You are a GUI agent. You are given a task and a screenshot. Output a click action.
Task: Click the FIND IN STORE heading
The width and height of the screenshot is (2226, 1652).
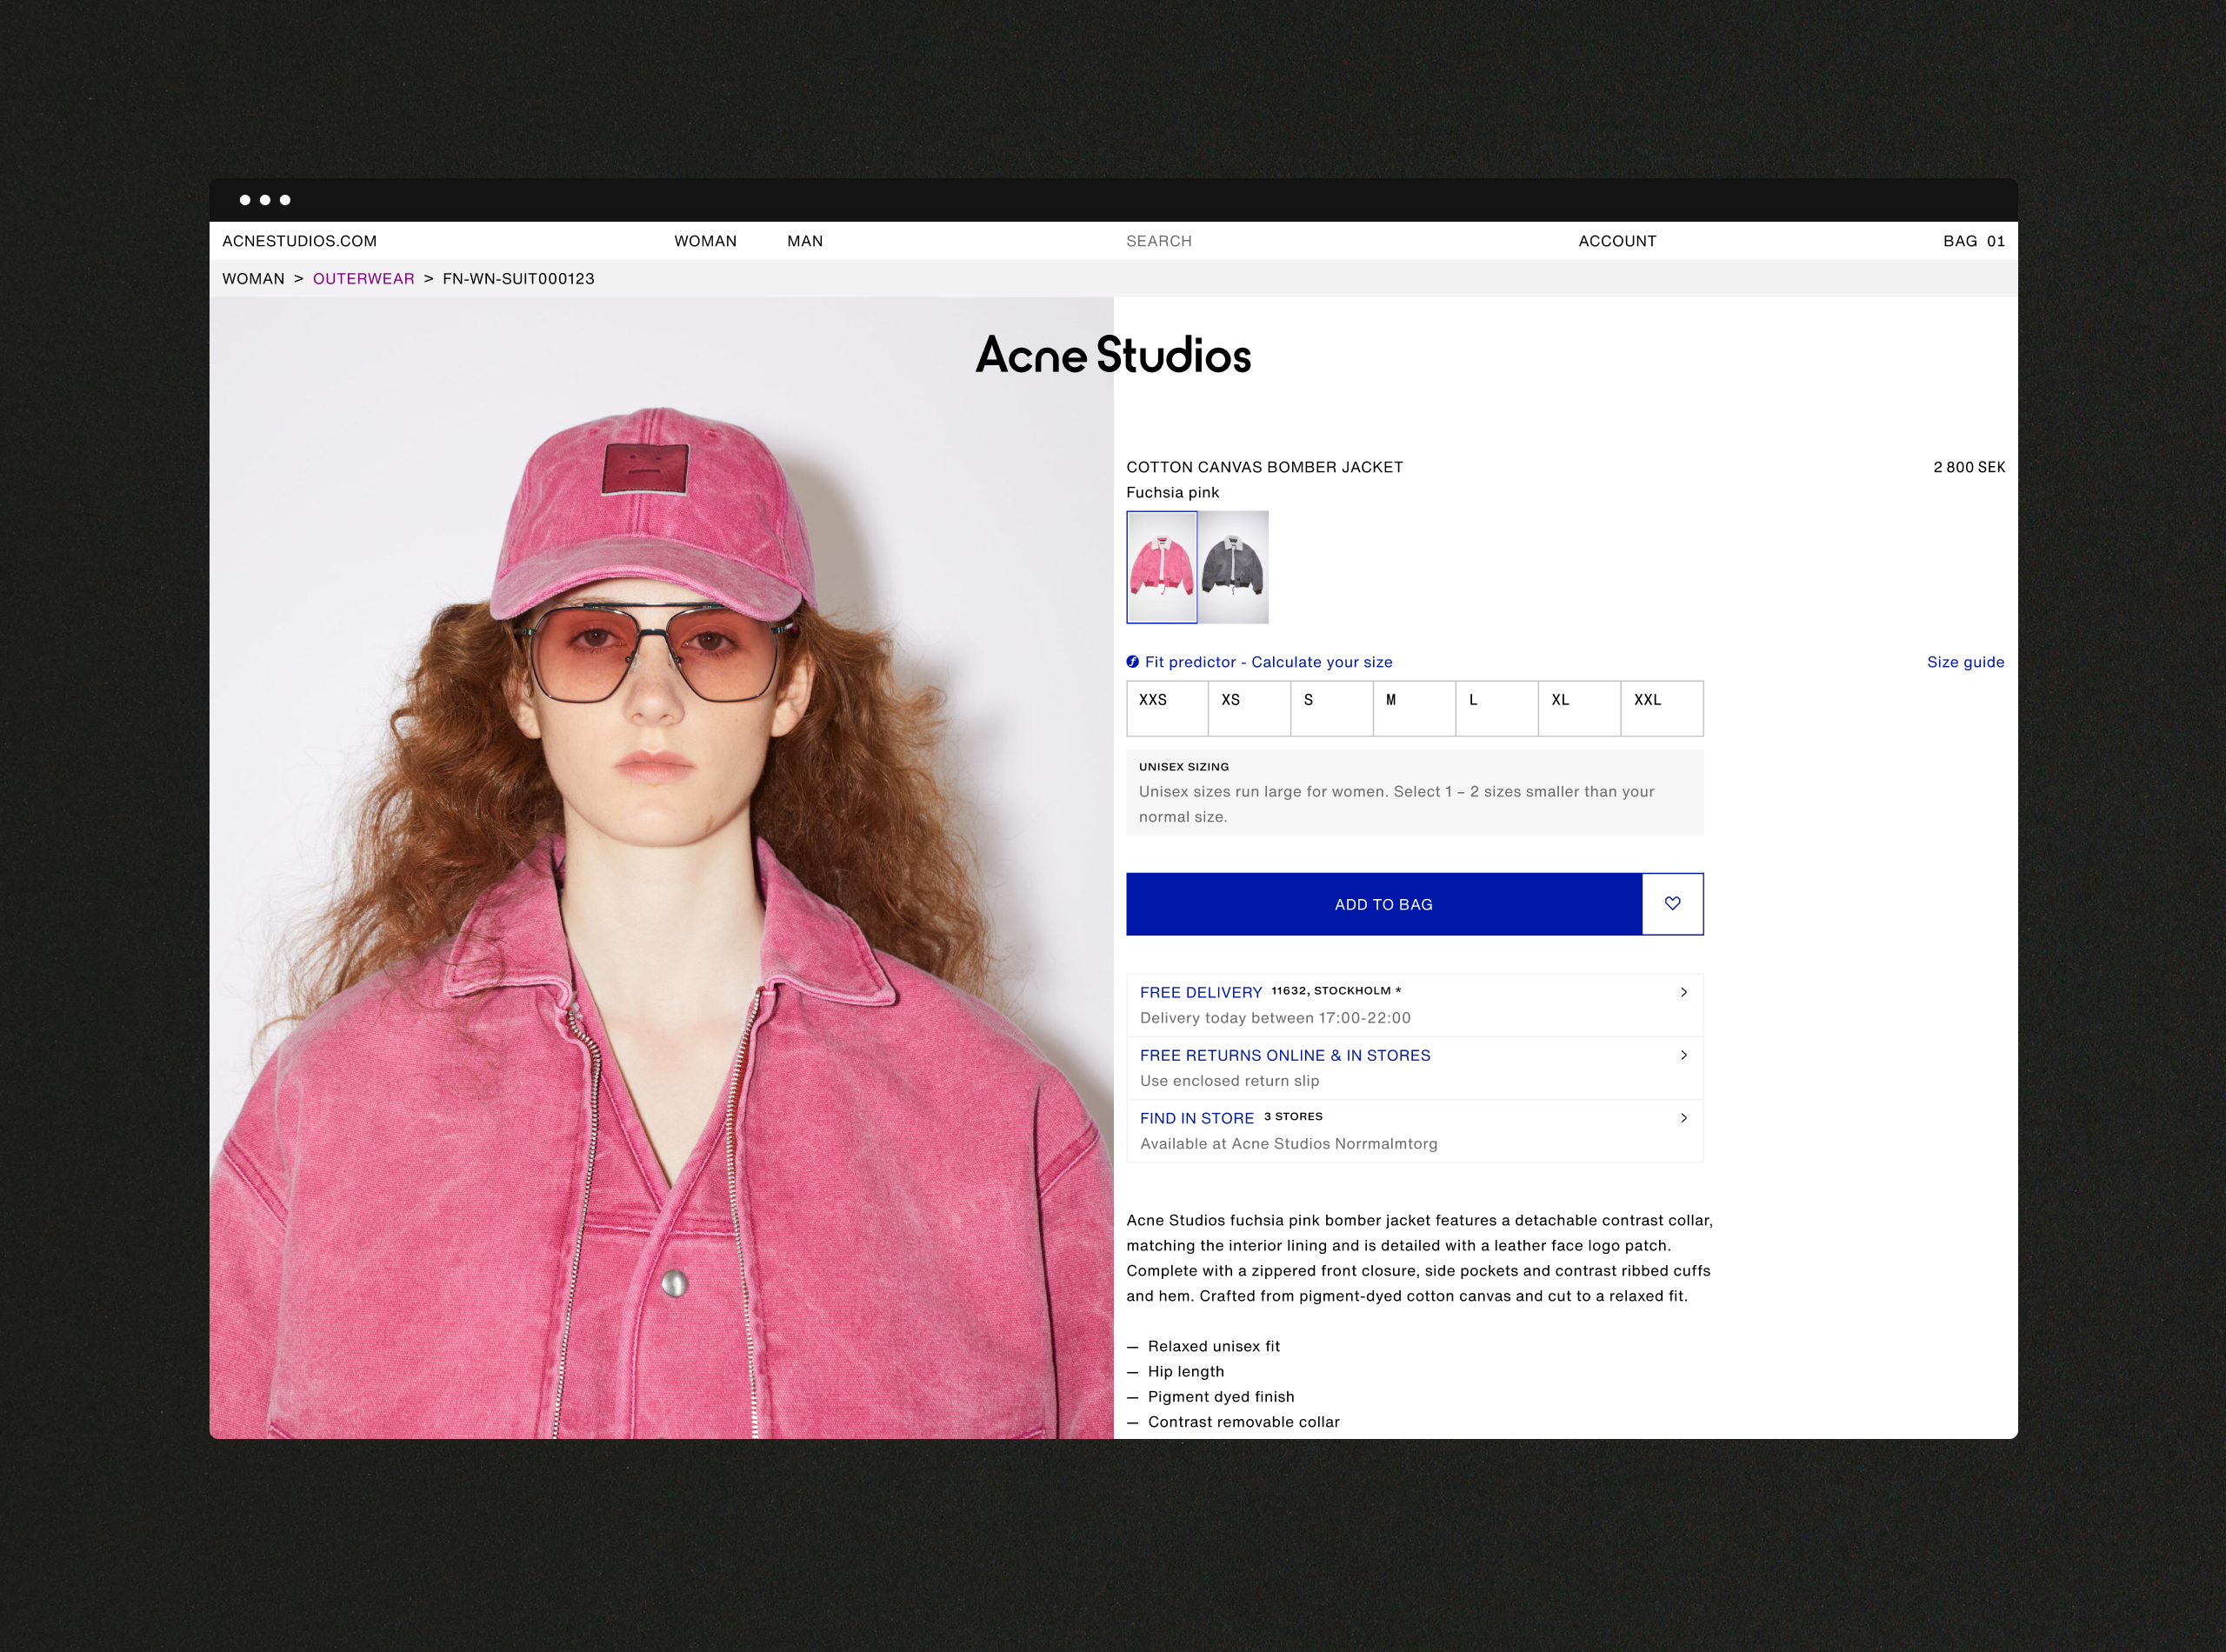(1197, 1118)
